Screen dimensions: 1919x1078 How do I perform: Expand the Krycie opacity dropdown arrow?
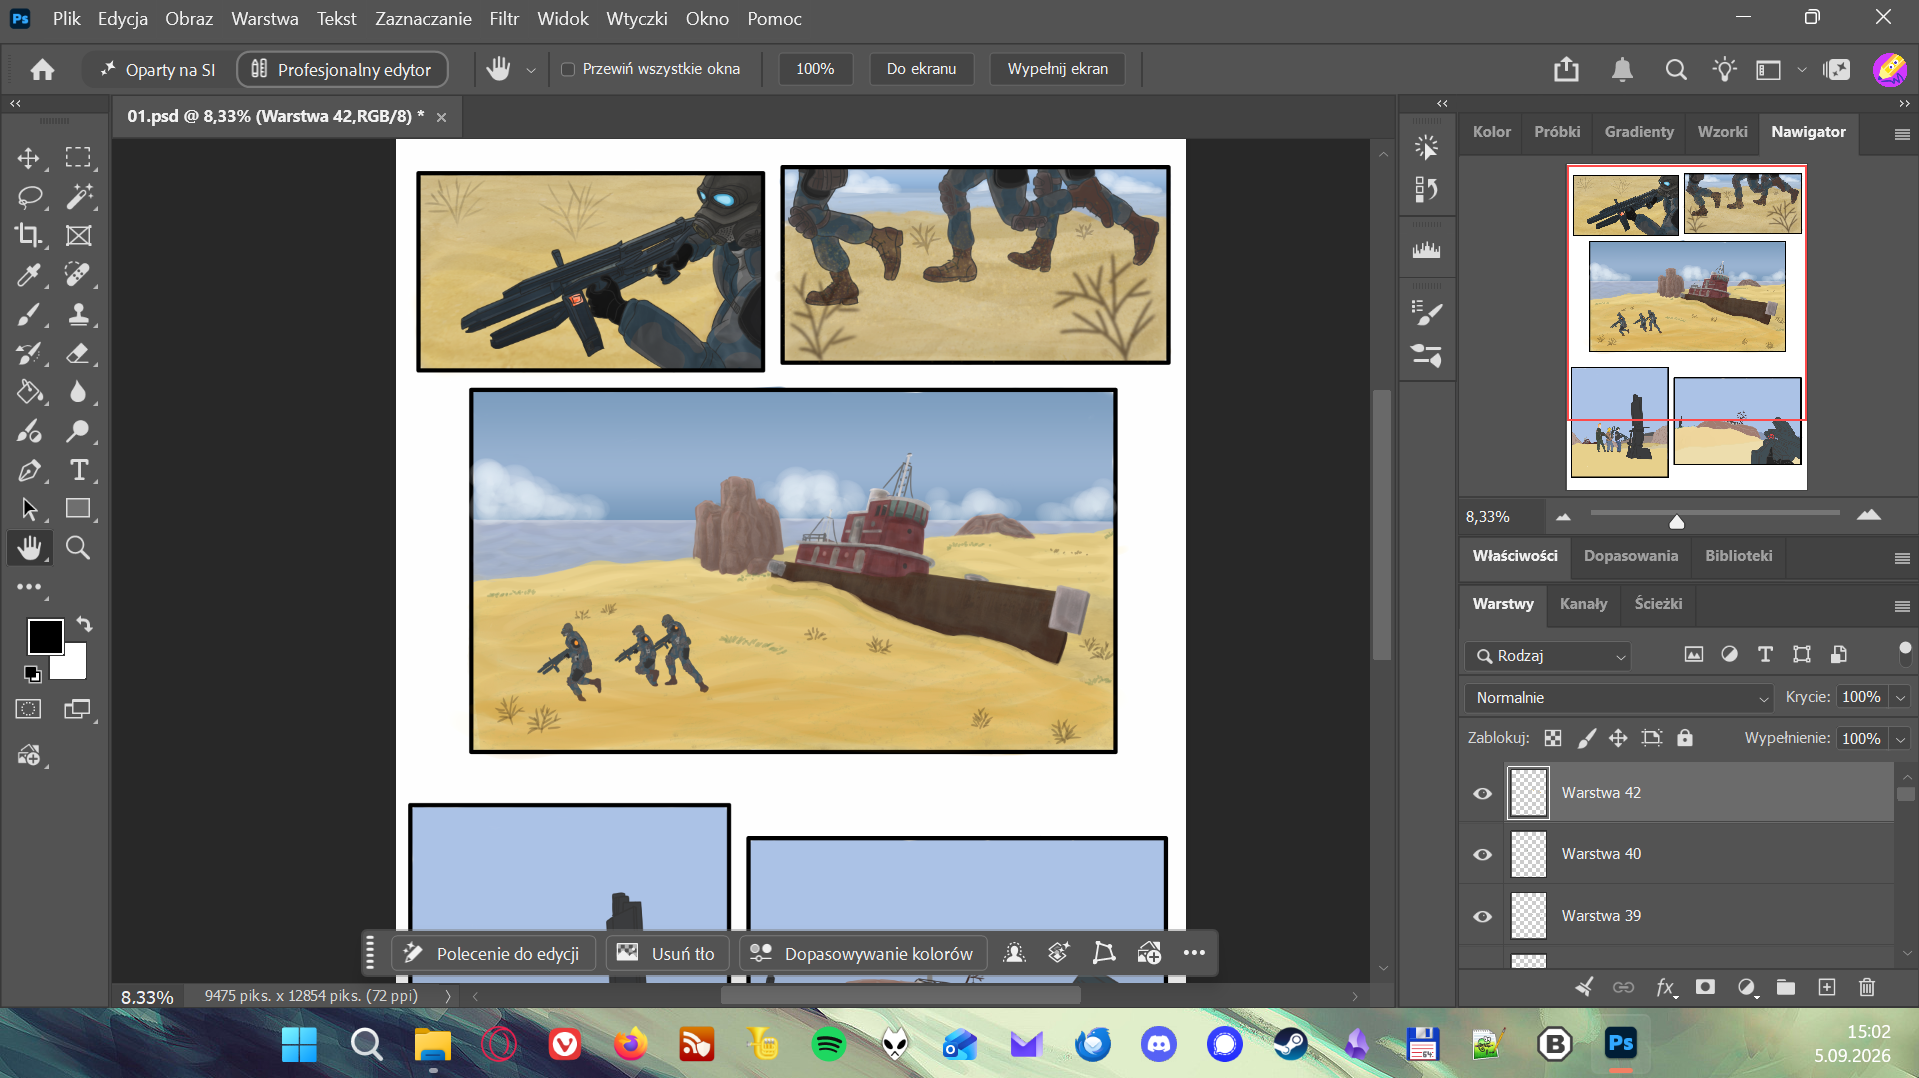click(1900, 697)
